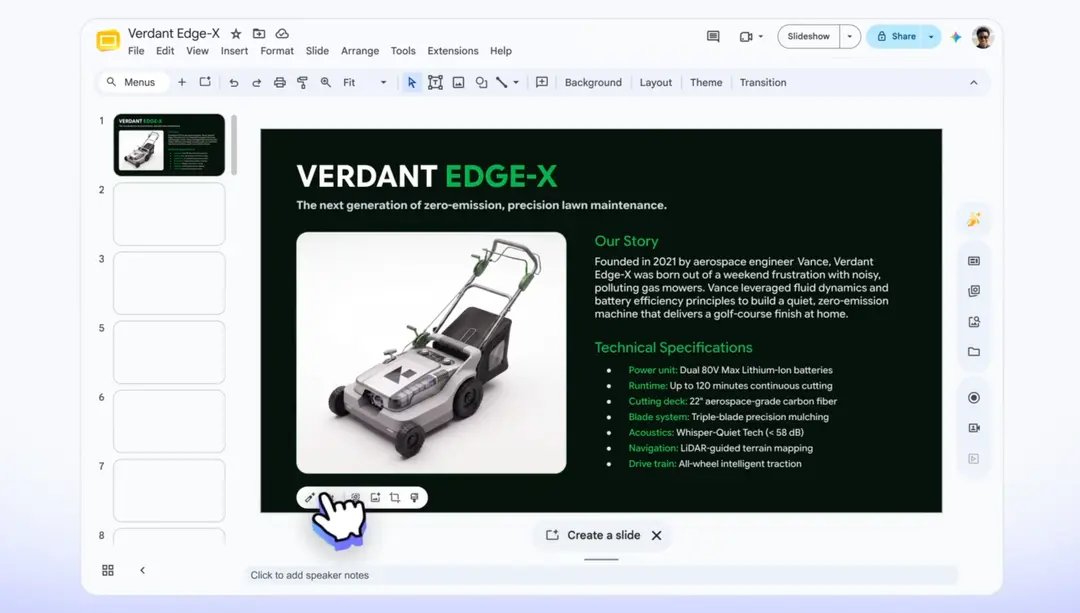
Task: Click the Slideshow button
Action: (809, 37)
